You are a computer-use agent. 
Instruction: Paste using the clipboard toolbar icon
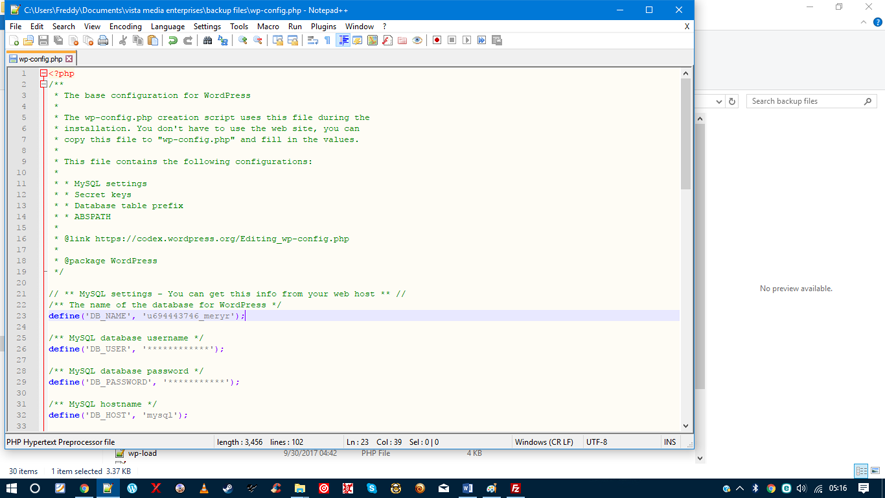point(152,40)
